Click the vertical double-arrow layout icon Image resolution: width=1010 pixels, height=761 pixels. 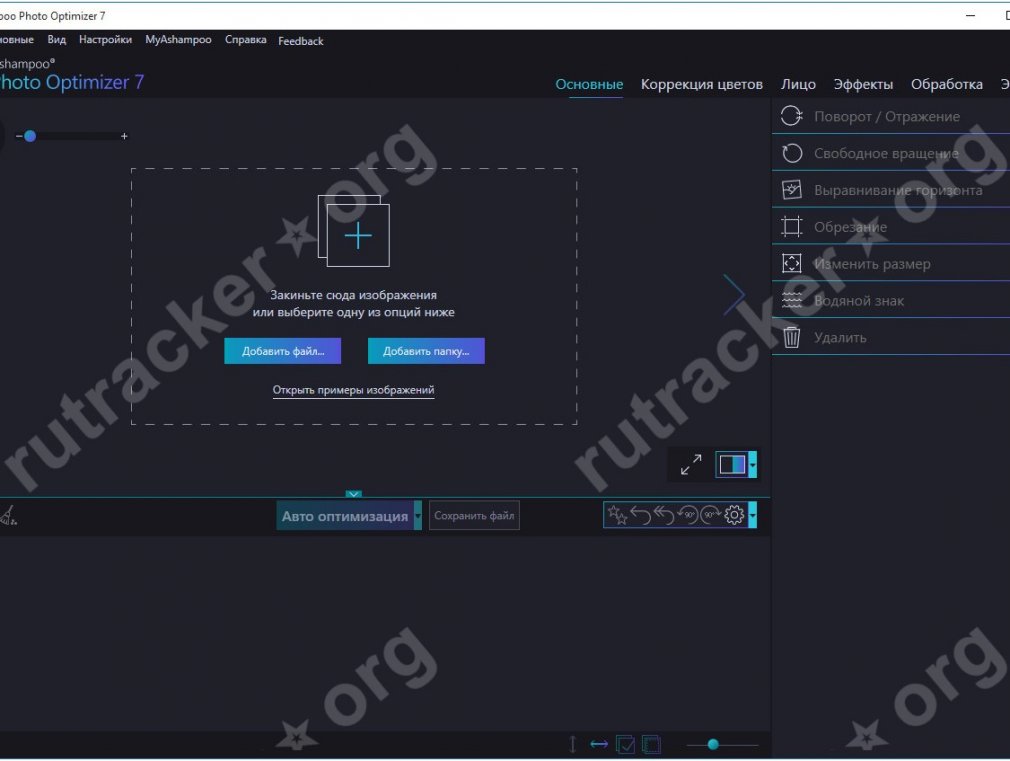tap(573, 745)
